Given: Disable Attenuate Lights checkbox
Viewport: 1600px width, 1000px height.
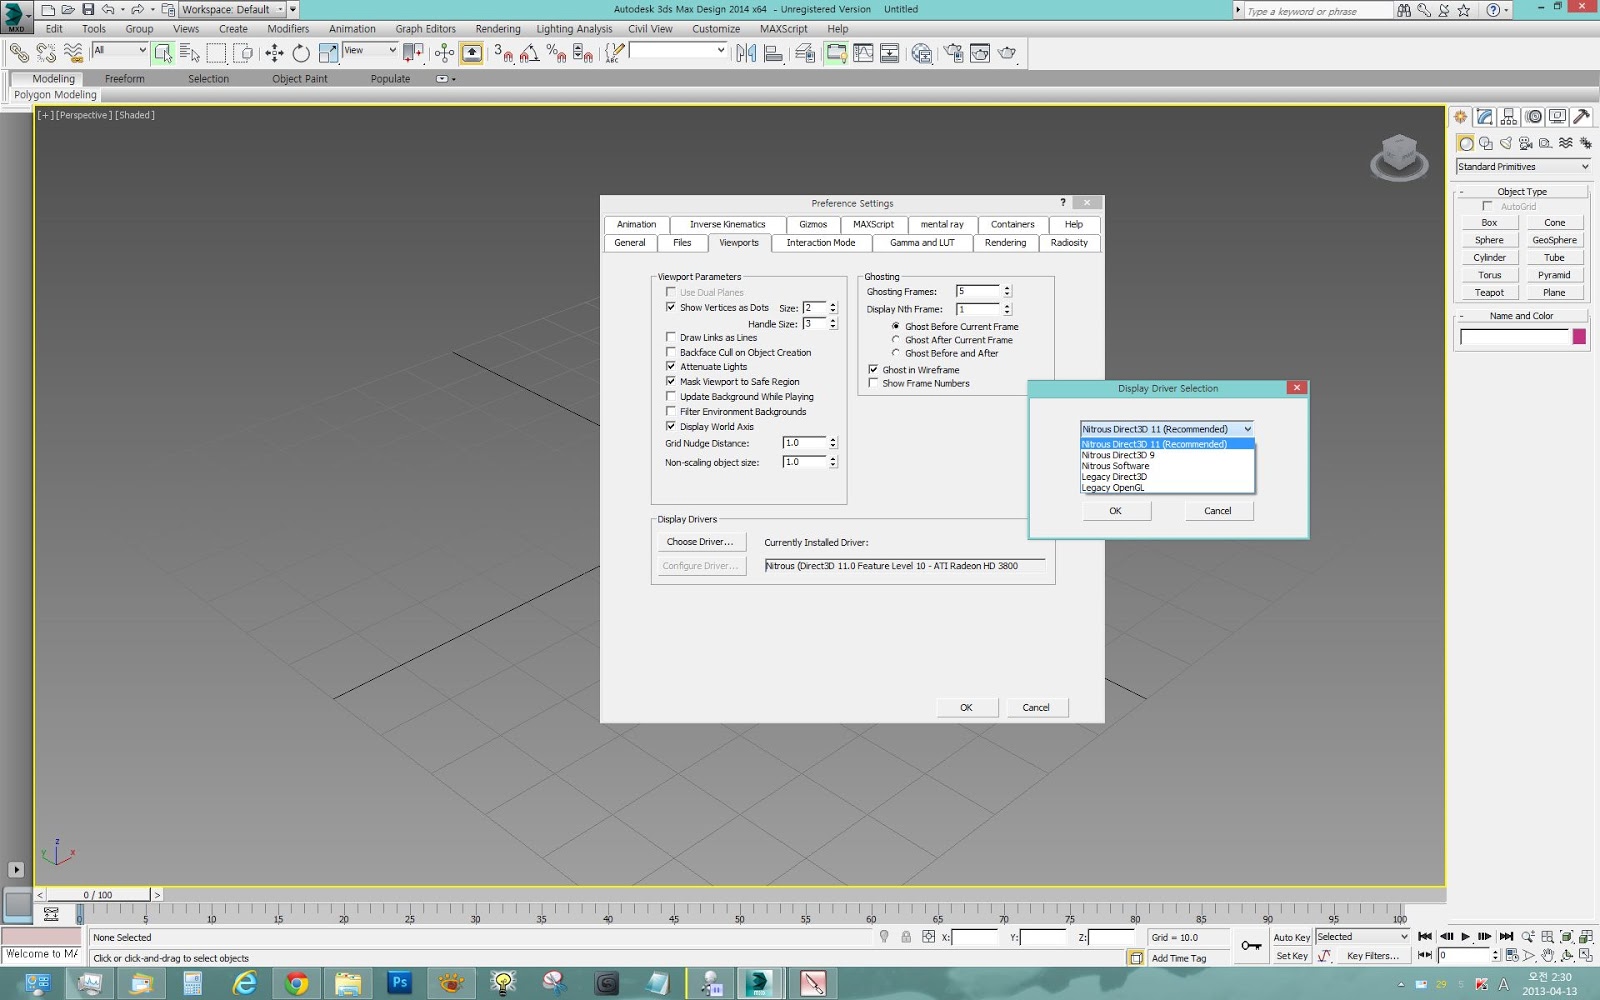Looking at the screenshot, I should click(671, 366).
